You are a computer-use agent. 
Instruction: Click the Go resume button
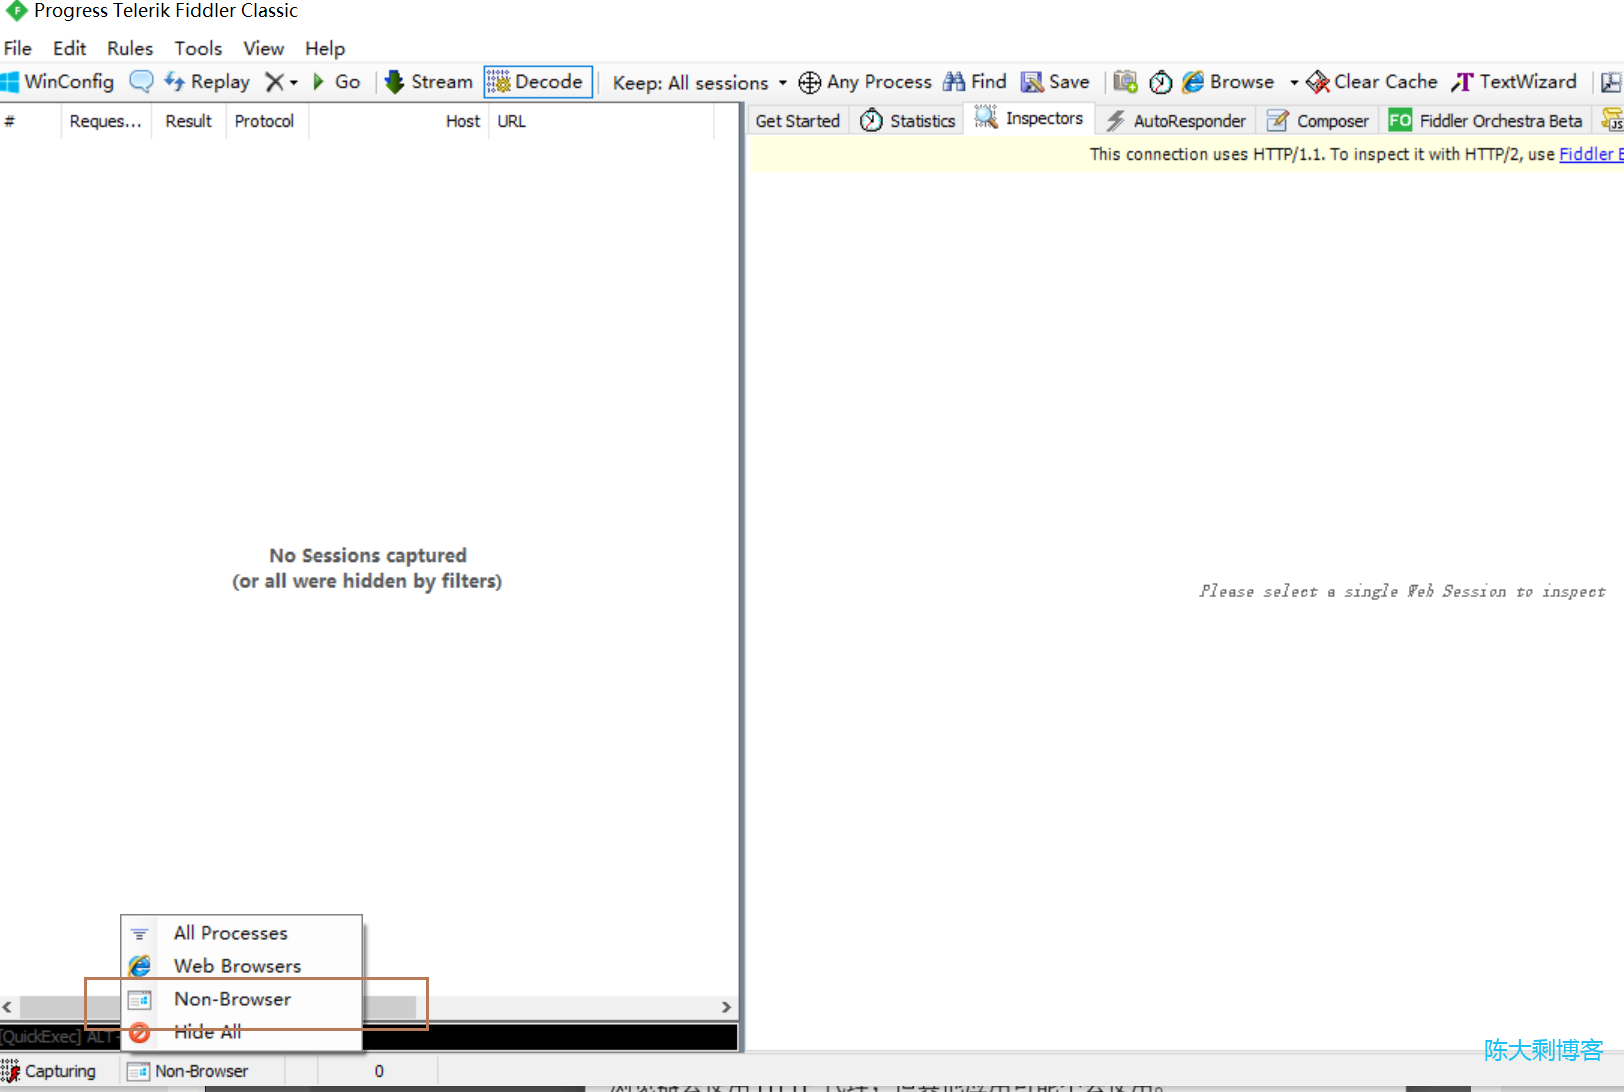337,82
